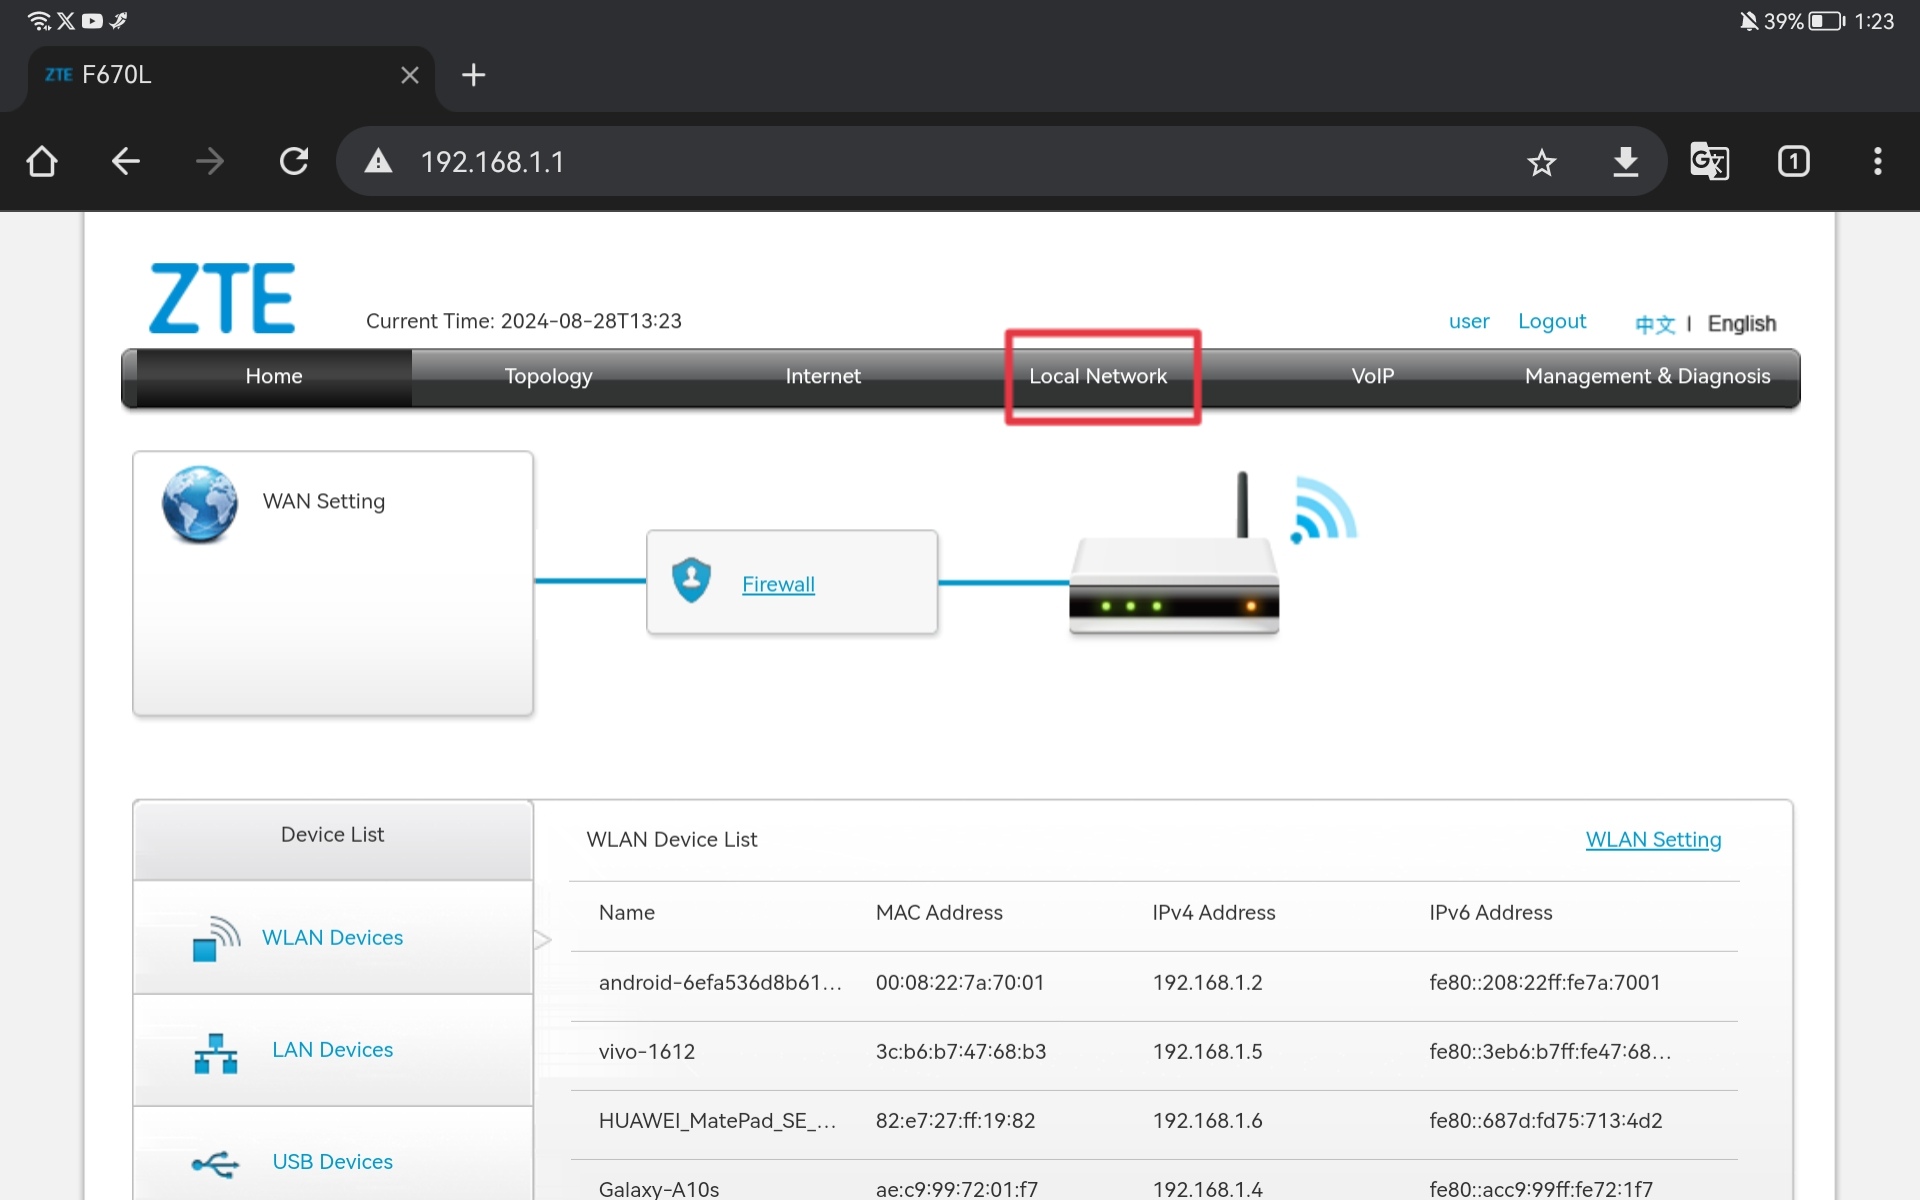The height and width of the screenshot is (1200, 1920).
Task: Open the browser three-dot menu
Action: (1877, 162)
